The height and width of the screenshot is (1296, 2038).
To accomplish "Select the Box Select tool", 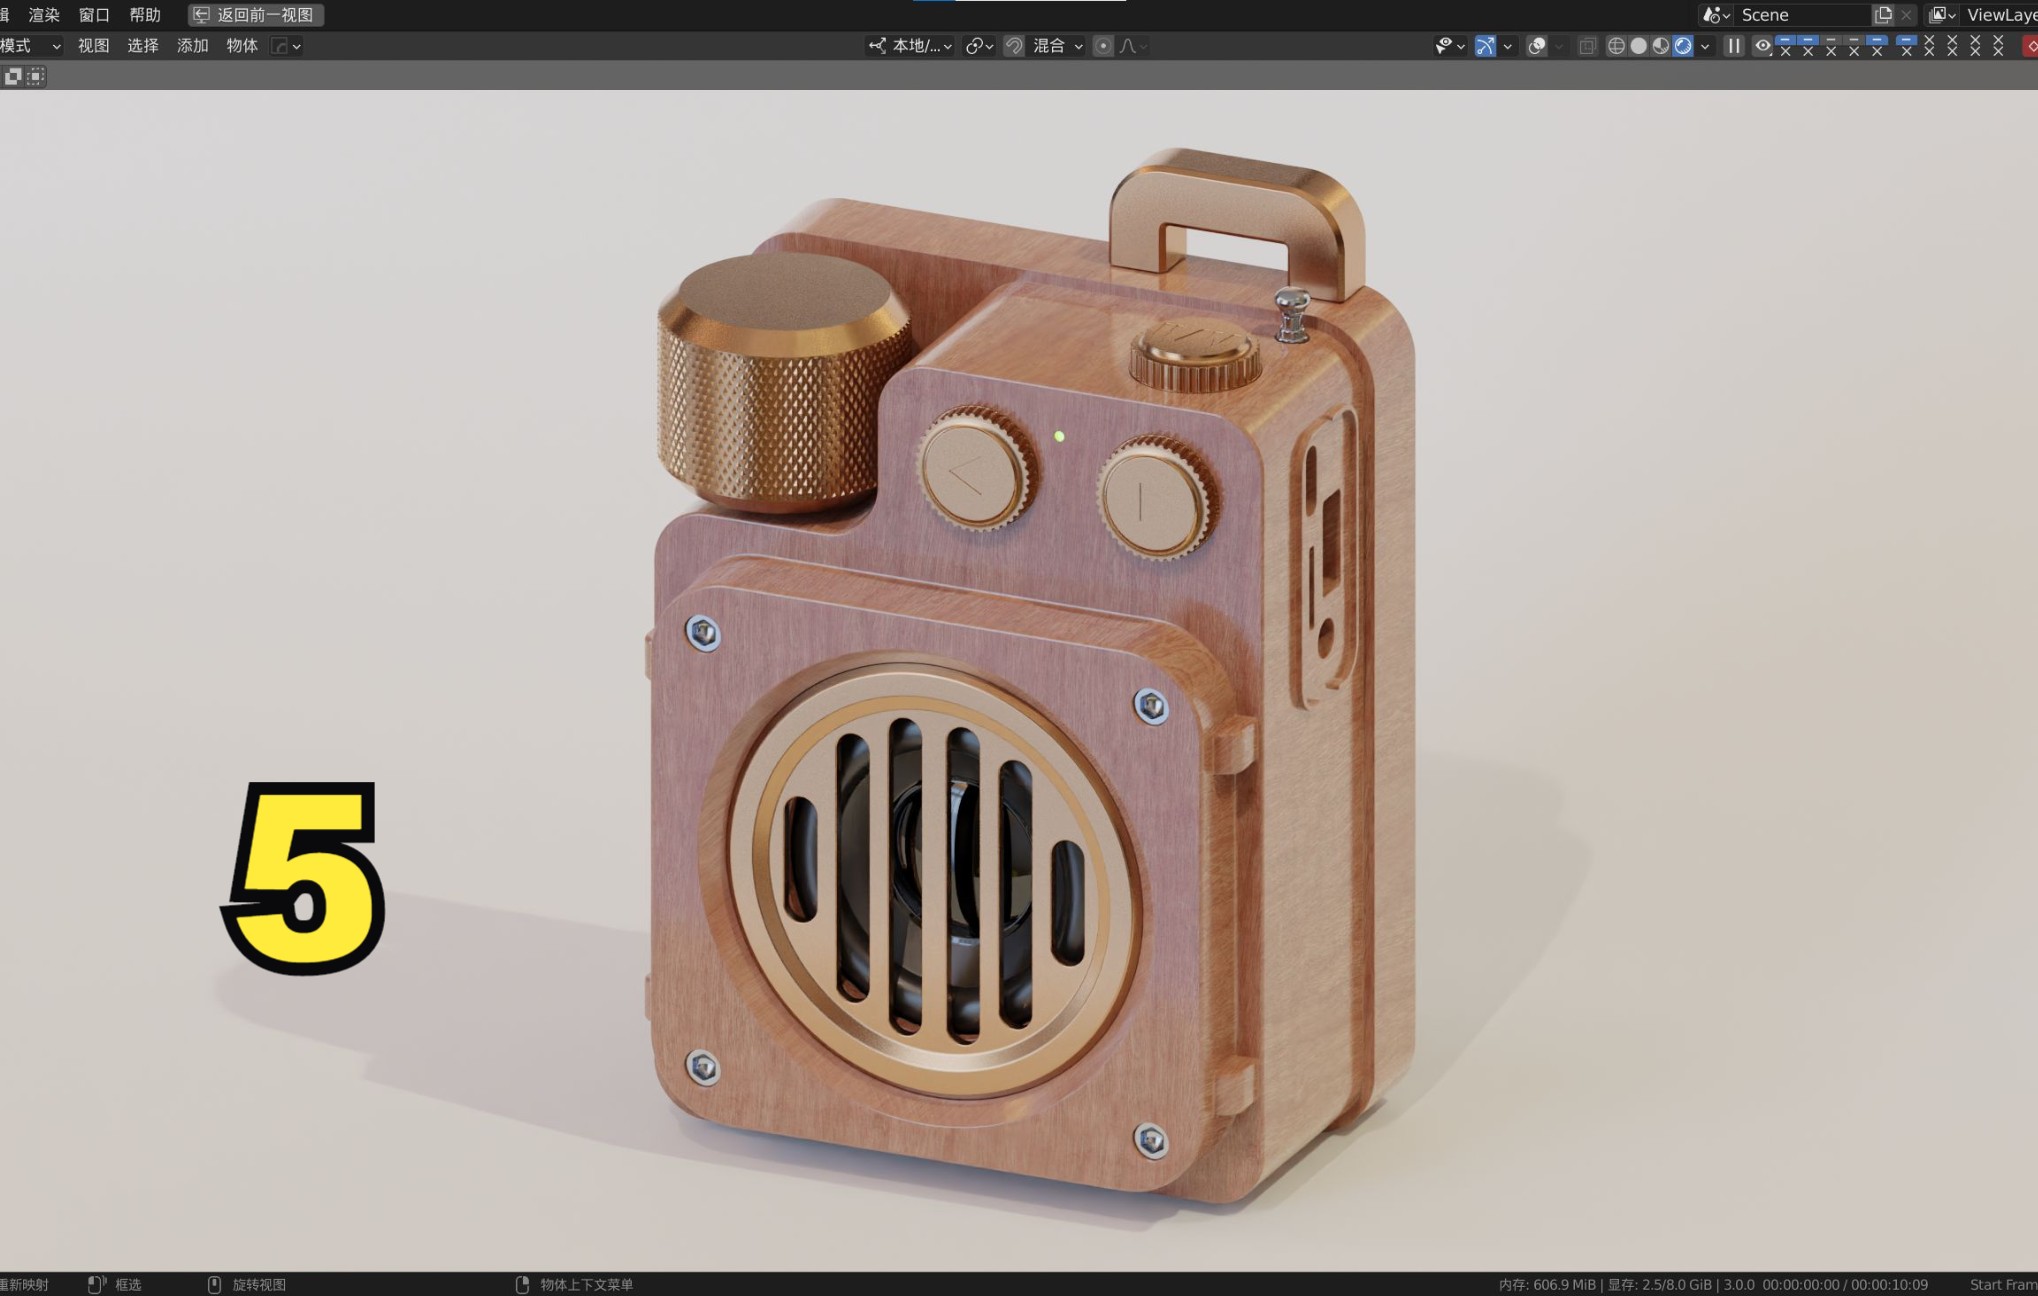I will coord(35,76).
